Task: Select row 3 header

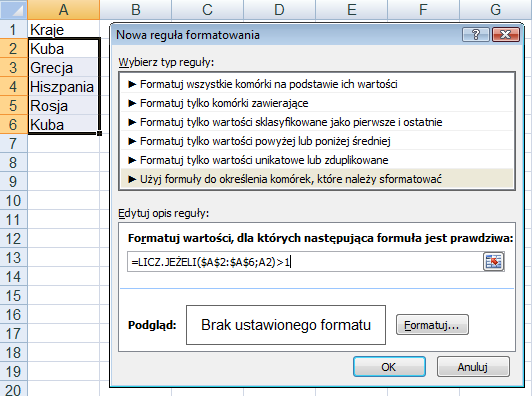Action: (x=14, y=68)
